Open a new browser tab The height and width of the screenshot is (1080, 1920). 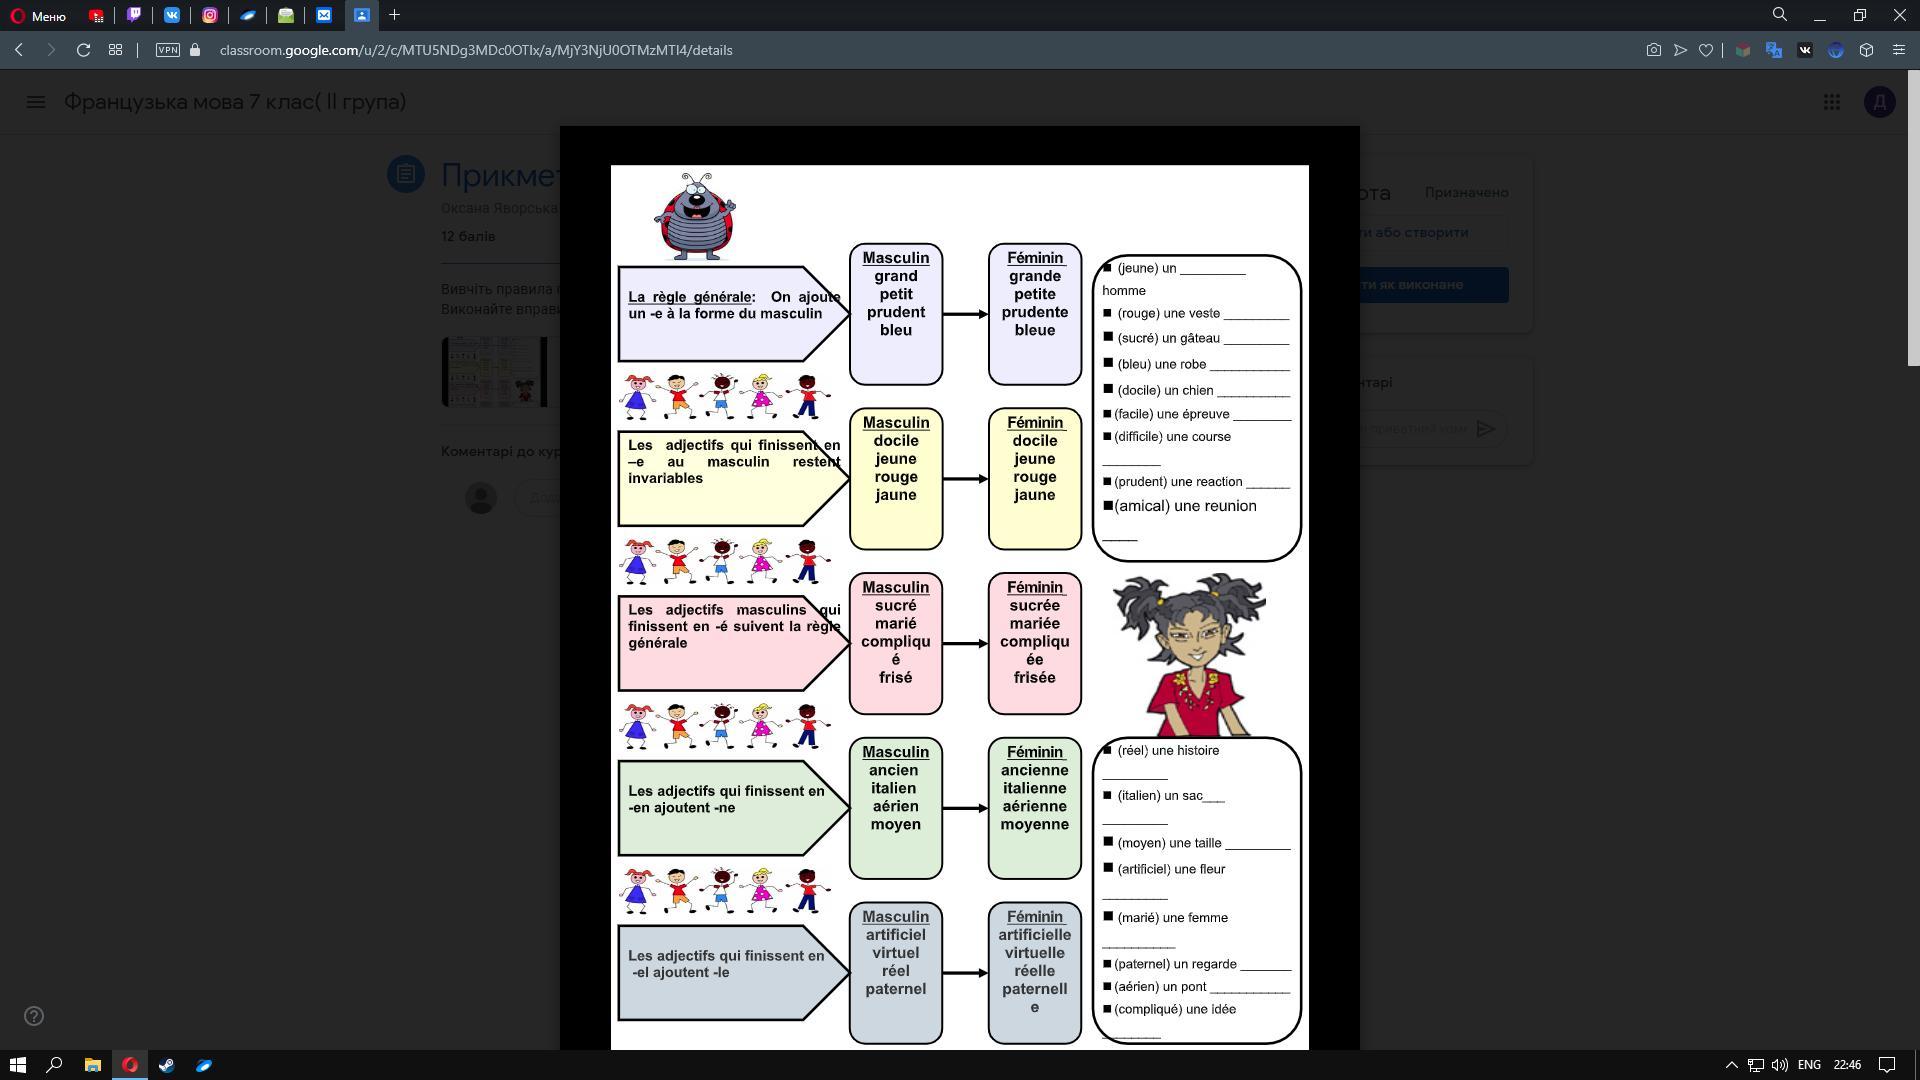[x=394, y=15]
